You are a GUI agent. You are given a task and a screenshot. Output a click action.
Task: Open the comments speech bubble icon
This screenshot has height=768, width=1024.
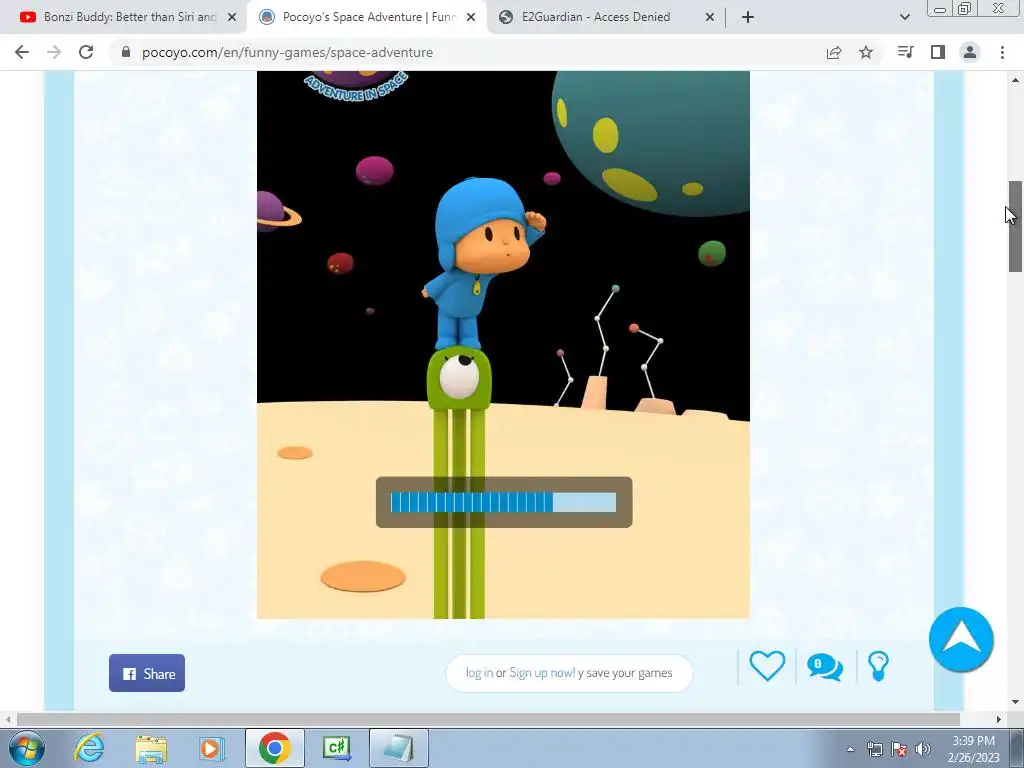(x=825, y=667)
